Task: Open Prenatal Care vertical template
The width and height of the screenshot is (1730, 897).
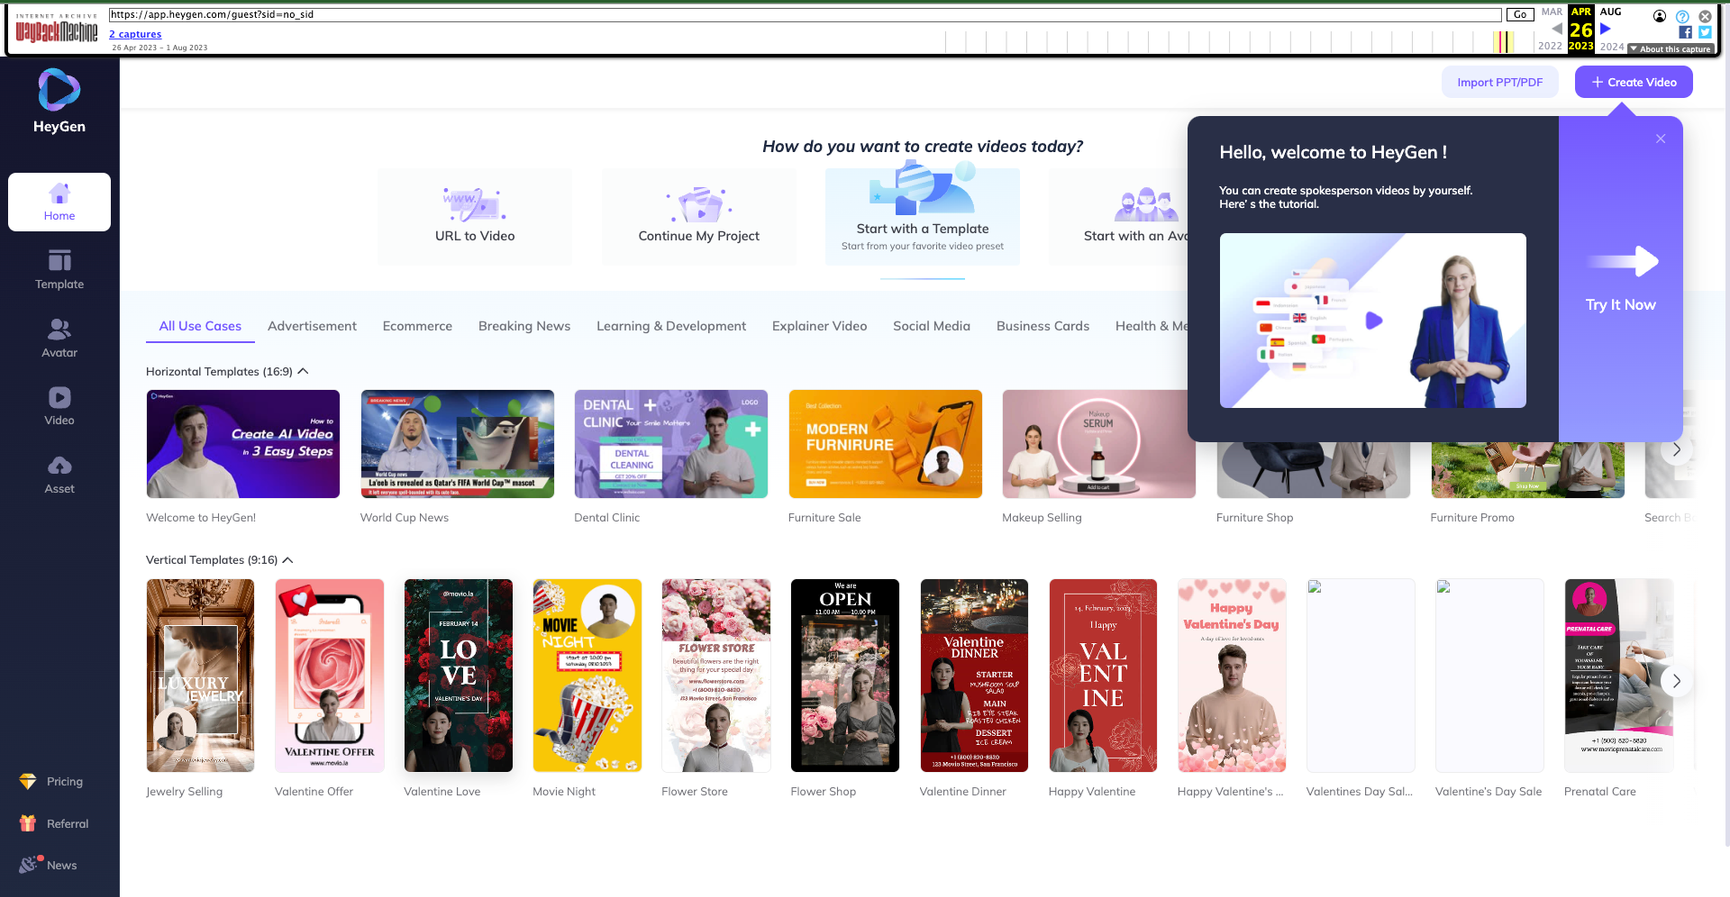Action: [1619, 675]
